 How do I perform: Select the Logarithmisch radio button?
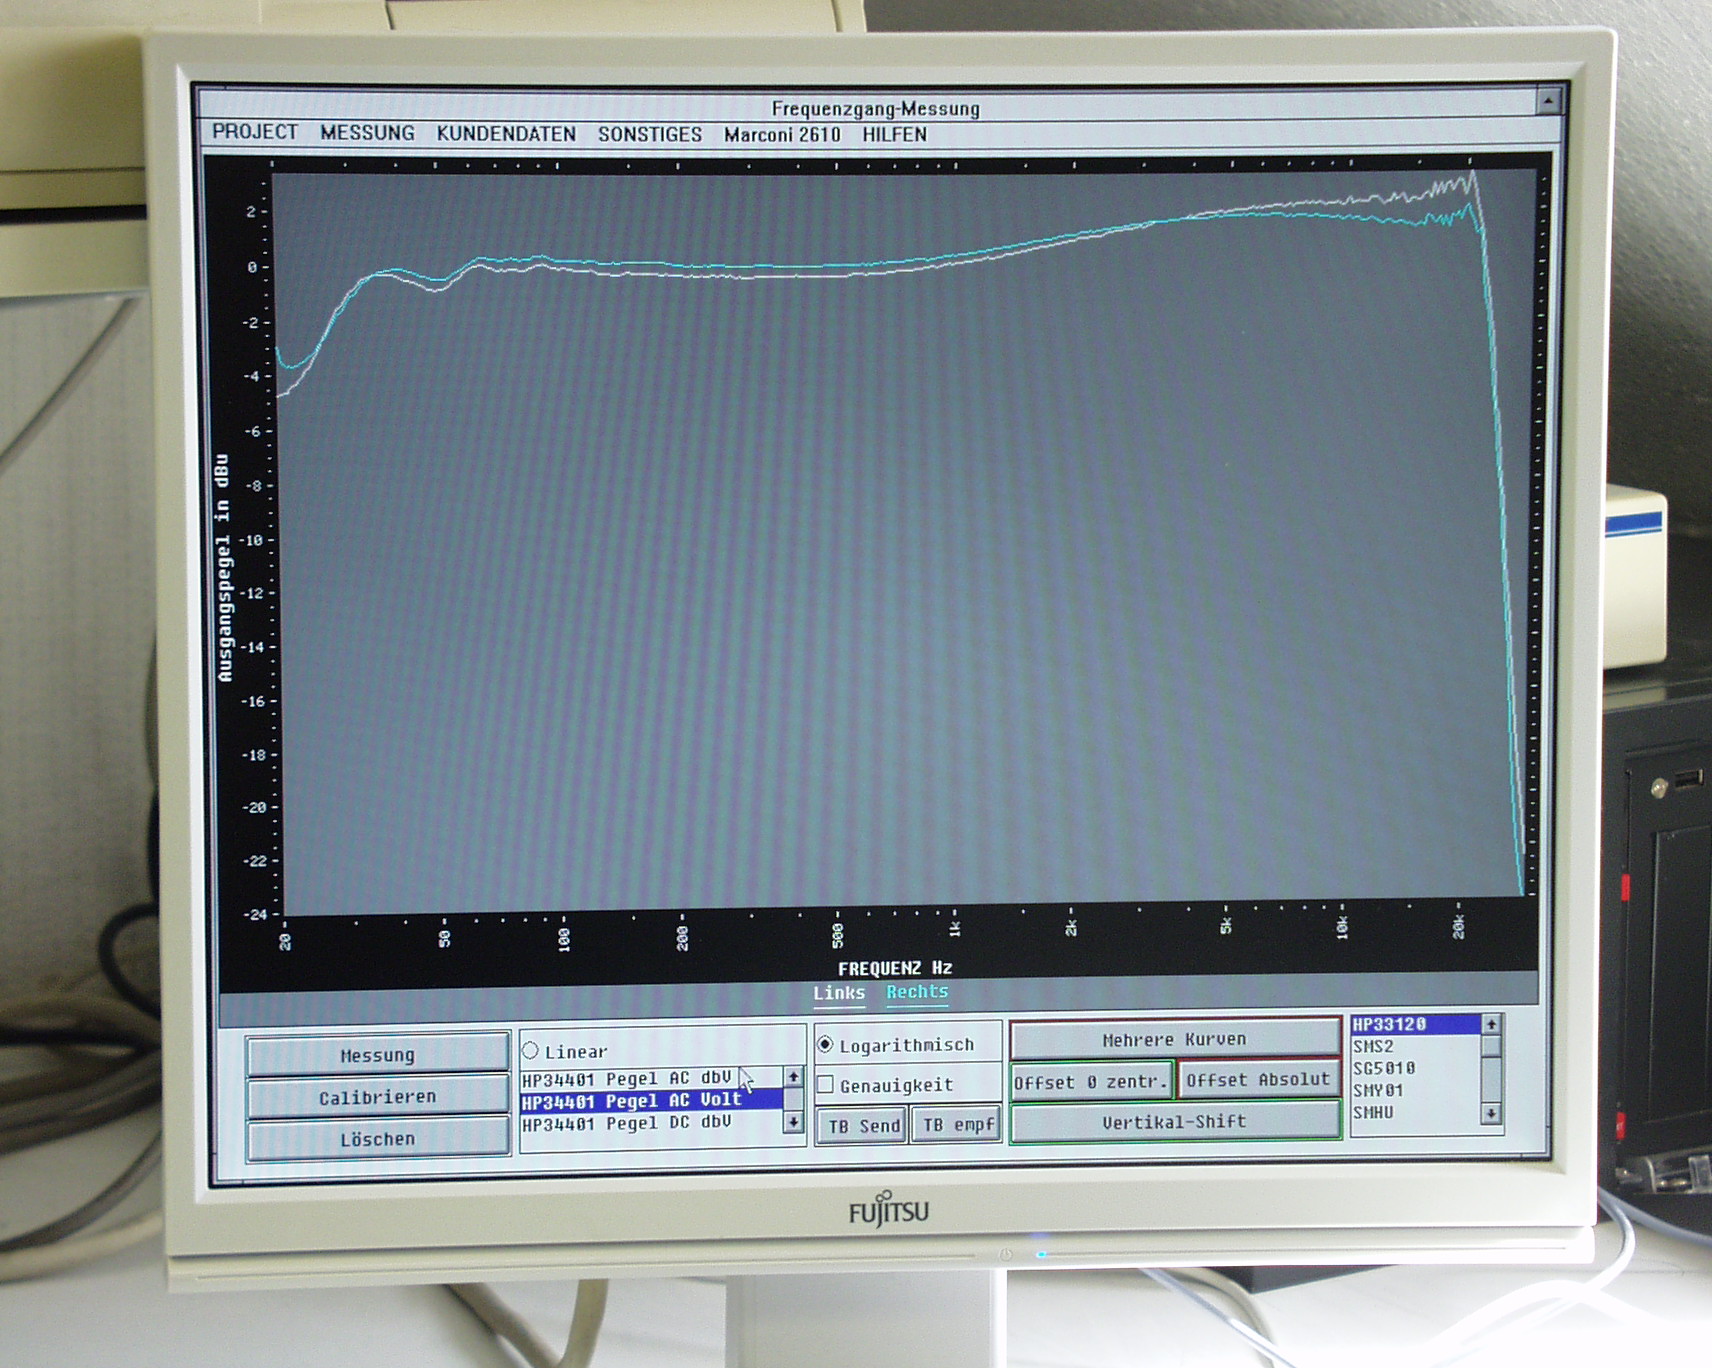(x=825, y=1045)
